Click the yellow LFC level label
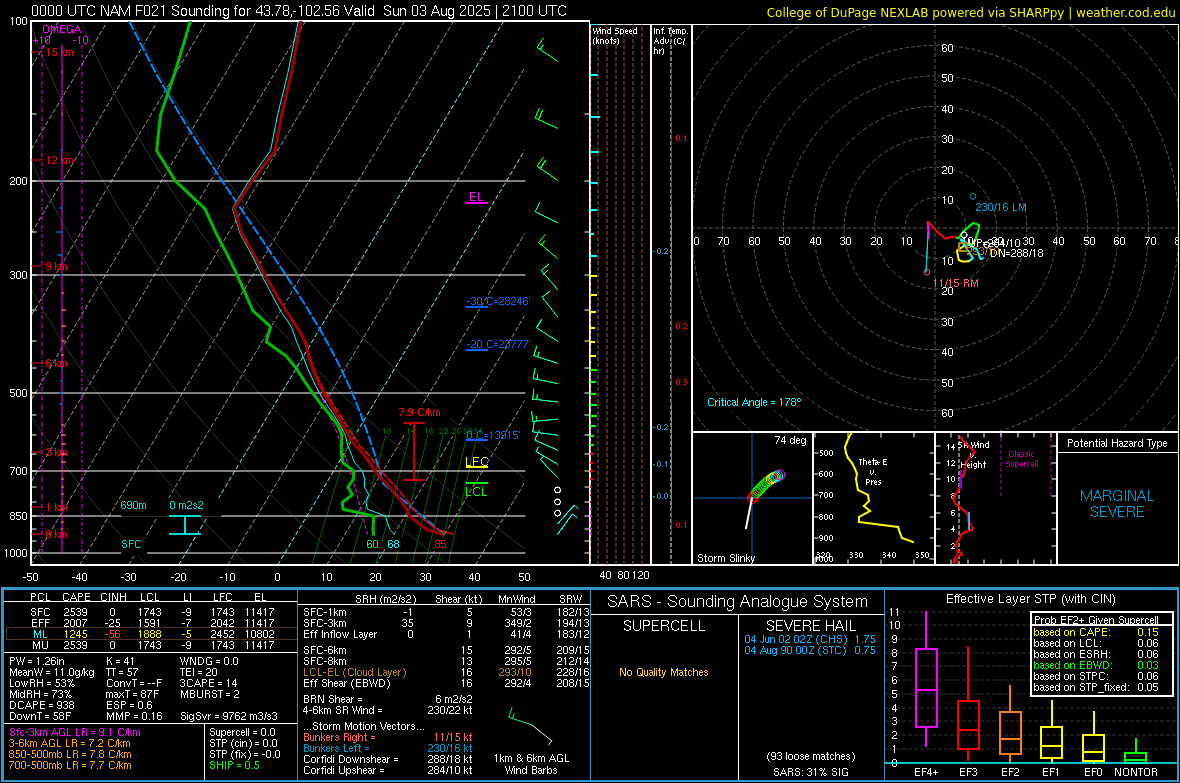 pyautogui.click(x=477, y=462)
